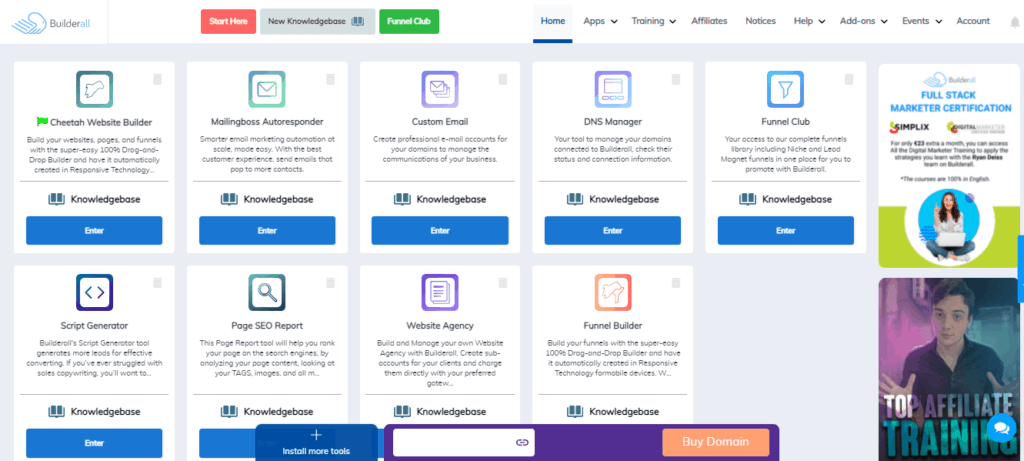Open the Affiliates menu item
The width and height of the screenshot is (1024, 461).
tap(709, 21)
